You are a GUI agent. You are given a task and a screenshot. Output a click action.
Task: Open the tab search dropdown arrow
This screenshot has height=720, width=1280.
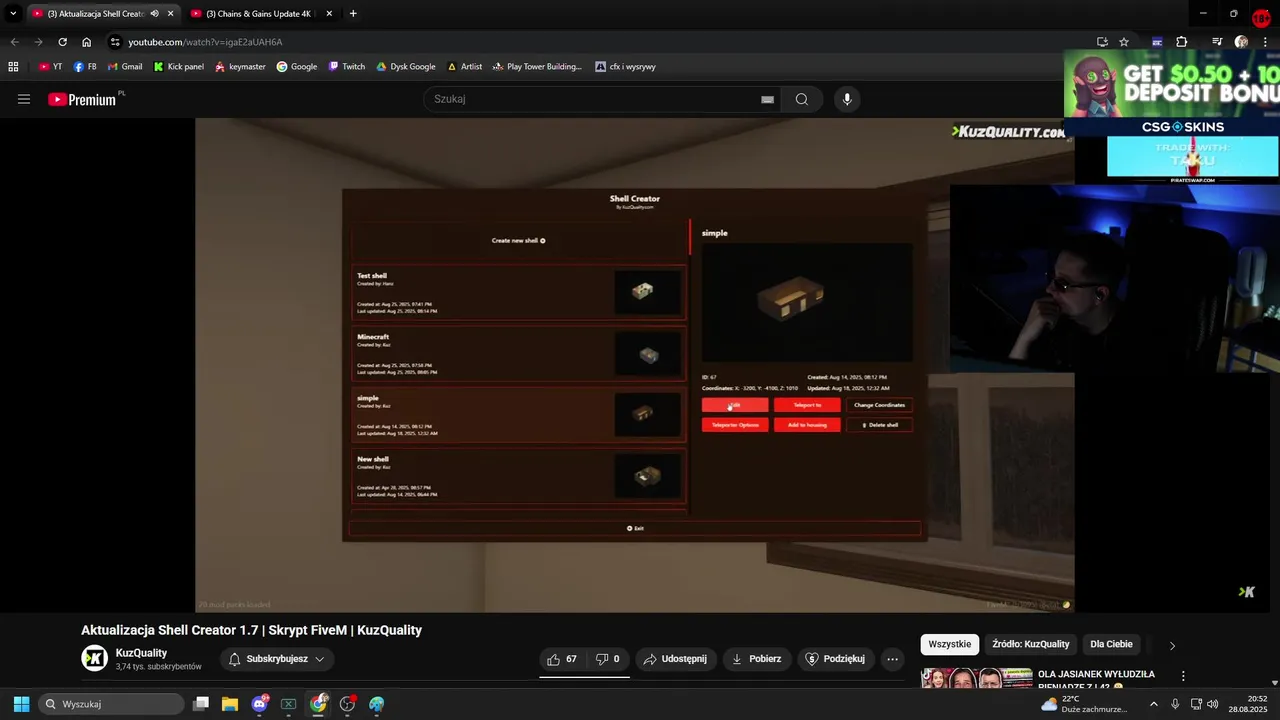[x=13, y=14]
